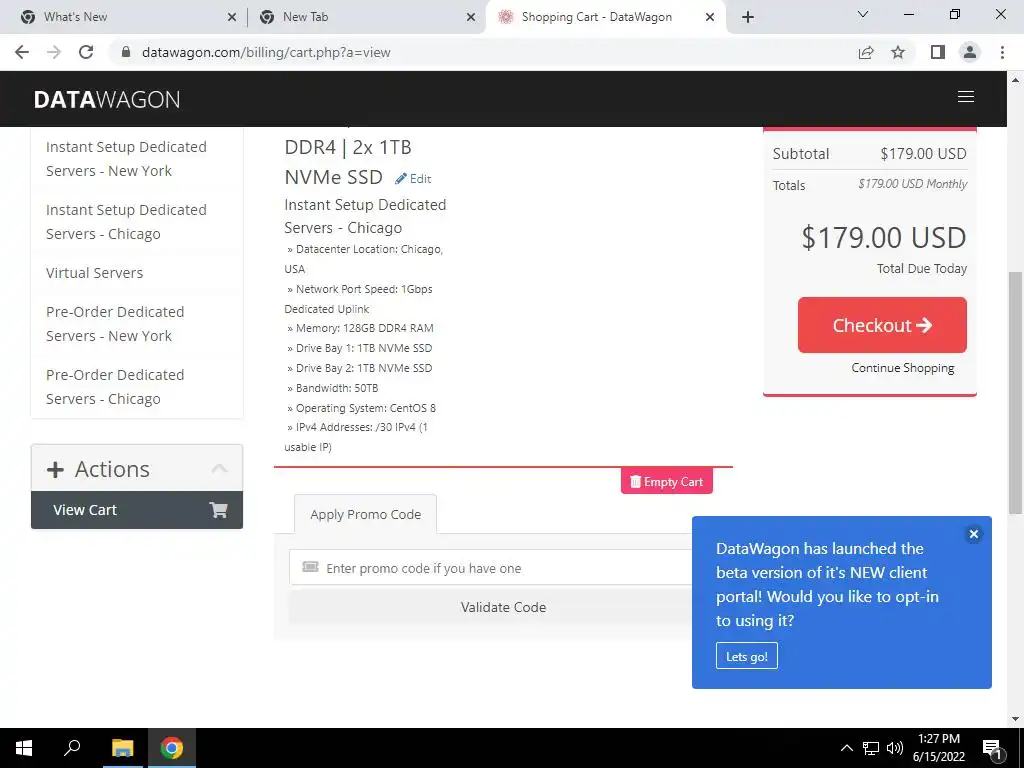Open Instant Setup Dedicated Servers - Chicago category

tap(126, 222)
